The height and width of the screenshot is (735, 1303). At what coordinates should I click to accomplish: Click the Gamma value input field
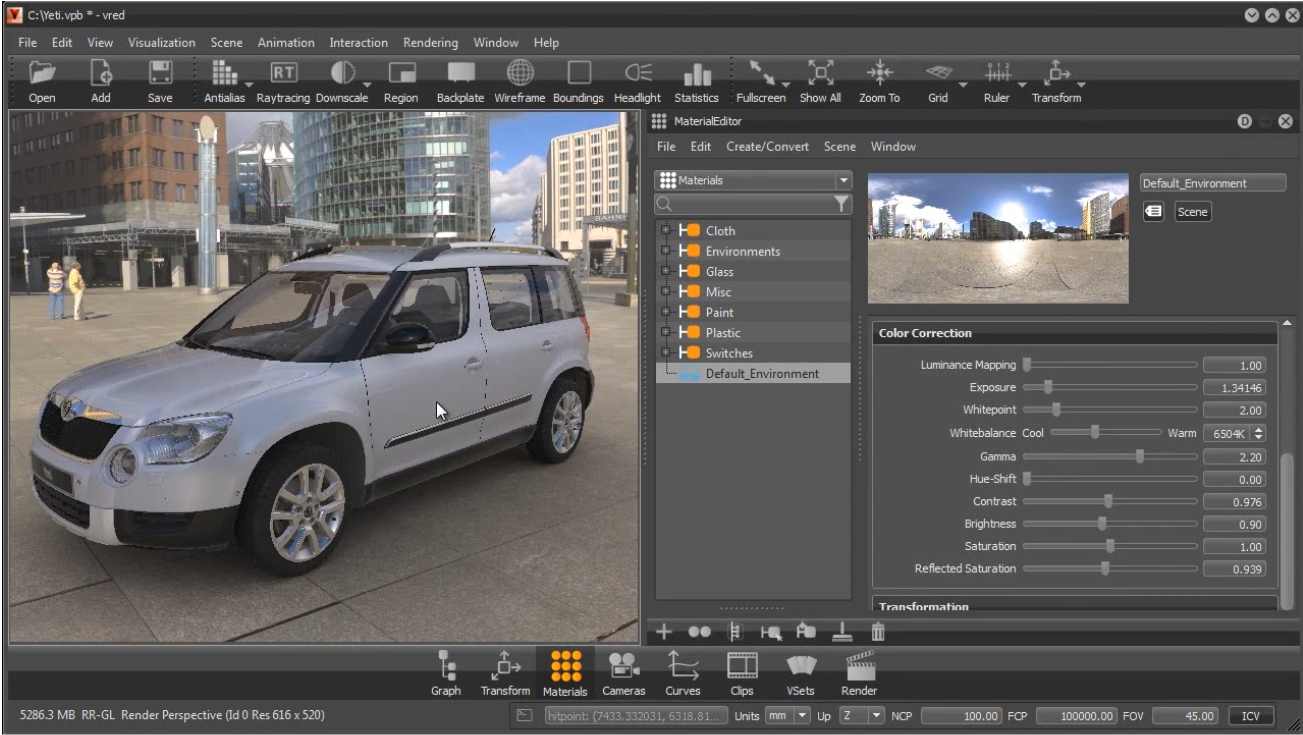pyautogui.click(x=1234, y=456)
